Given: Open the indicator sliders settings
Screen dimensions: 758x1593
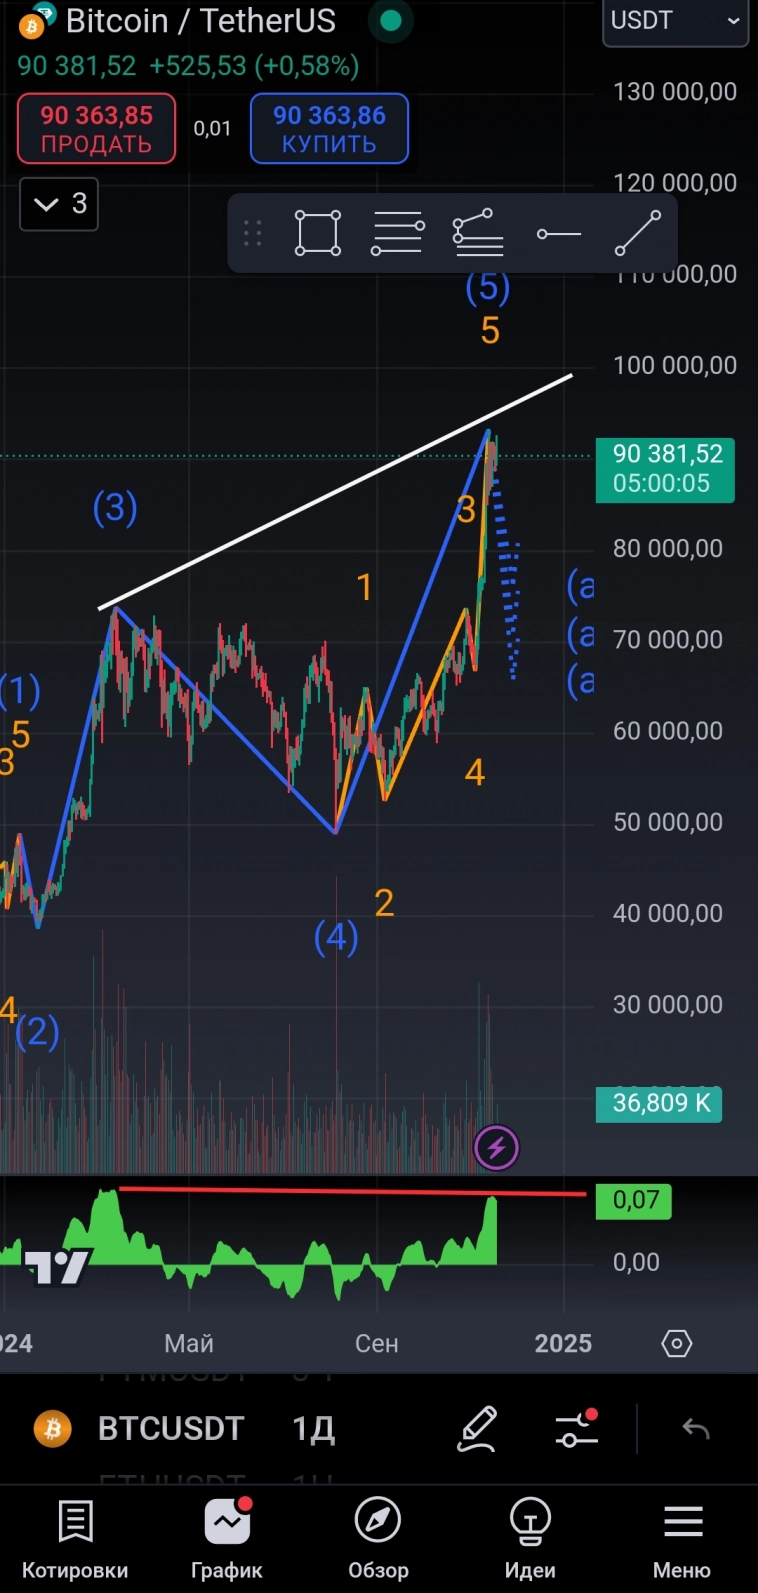Looking at the screenshot, I should (577, 1428).
